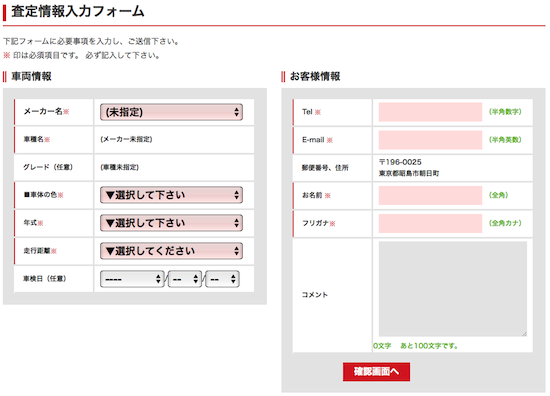
Task: Click the メーカー名 dropdown stepper arrows
Action: click(236, 112)
